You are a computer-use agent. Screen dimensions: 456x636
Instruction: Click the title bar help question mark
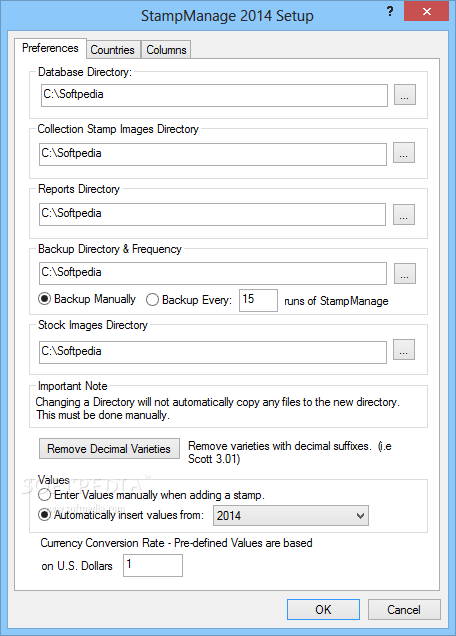(390, 11)
